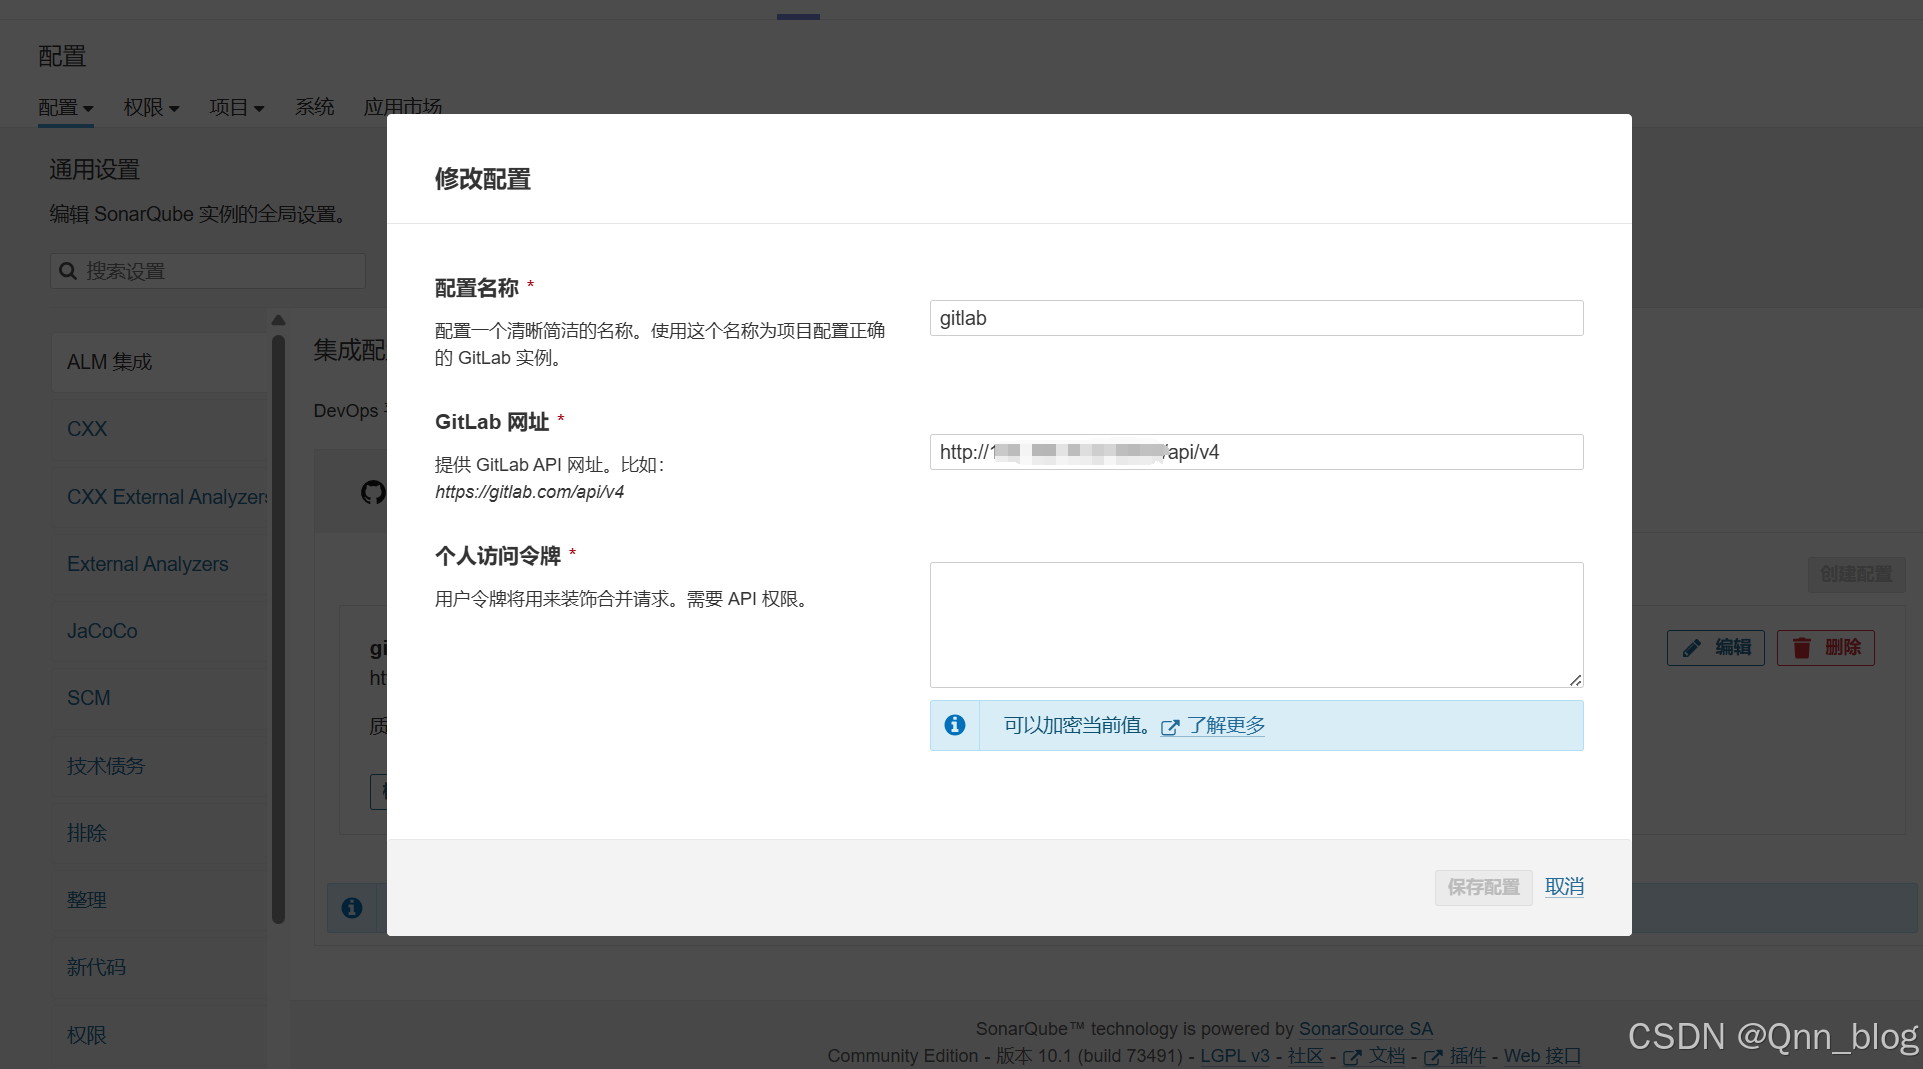Click the 通用设置 heading

pos(95,170)
